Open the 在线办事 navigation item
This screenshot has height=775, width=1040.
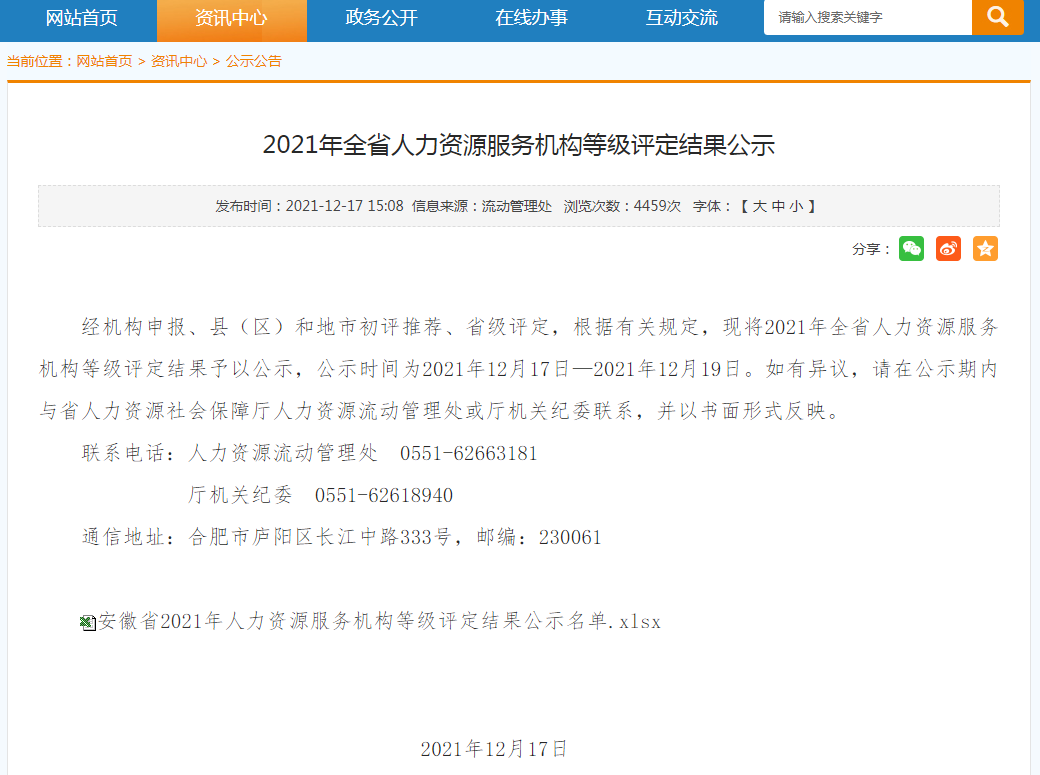pyautogui.click(x=531, y=18)
